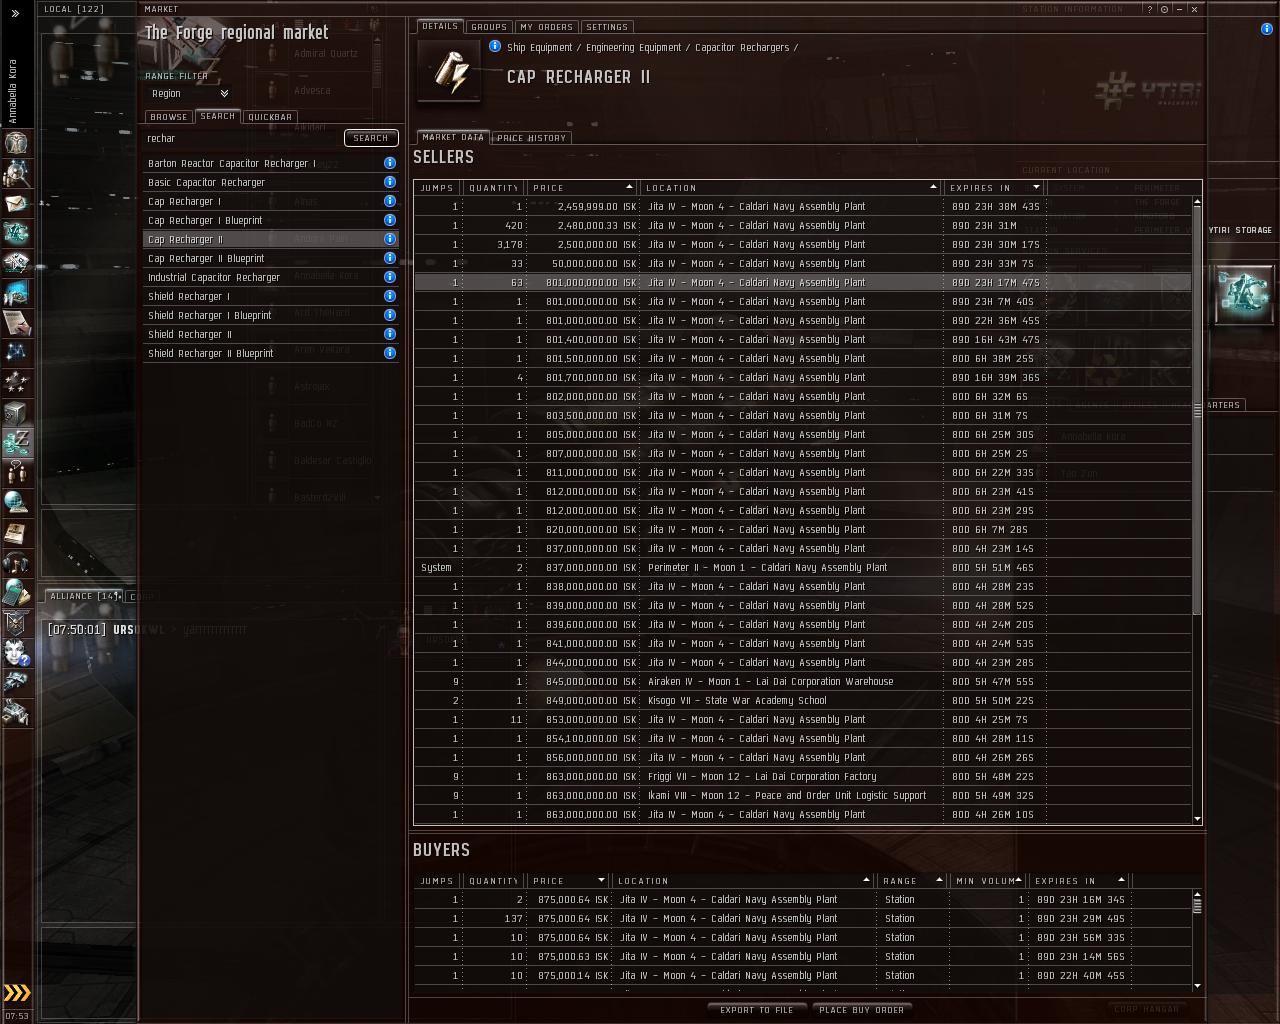
Task: Open the shield emblem sidebar icon
Action: (17, 623)
